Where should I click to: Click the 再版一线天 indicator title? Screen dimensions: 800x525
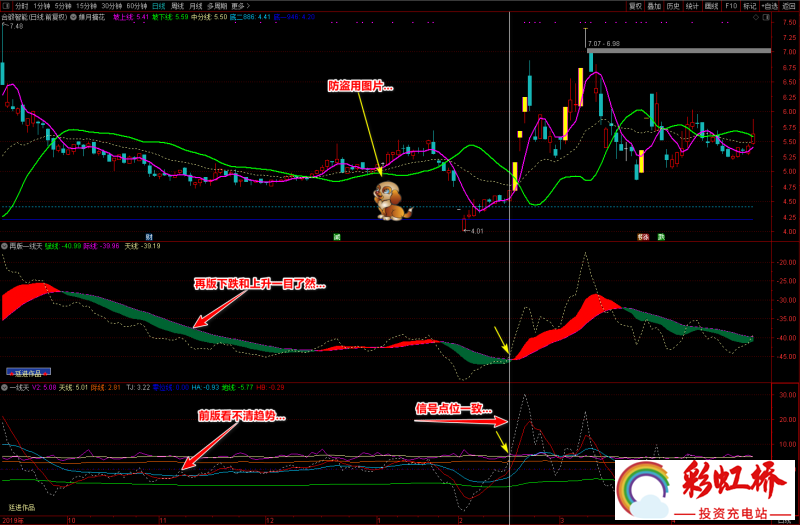coord(24,246)
